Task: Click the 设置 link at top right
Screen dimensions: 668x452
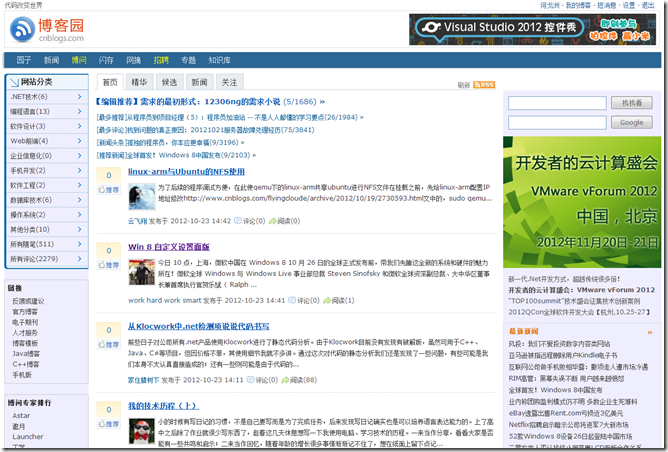Action: [x=629, y=5]
